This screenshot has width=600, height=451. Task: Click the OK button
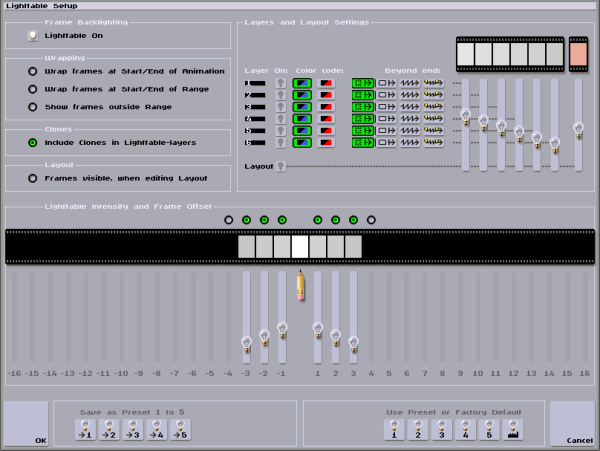24,423
